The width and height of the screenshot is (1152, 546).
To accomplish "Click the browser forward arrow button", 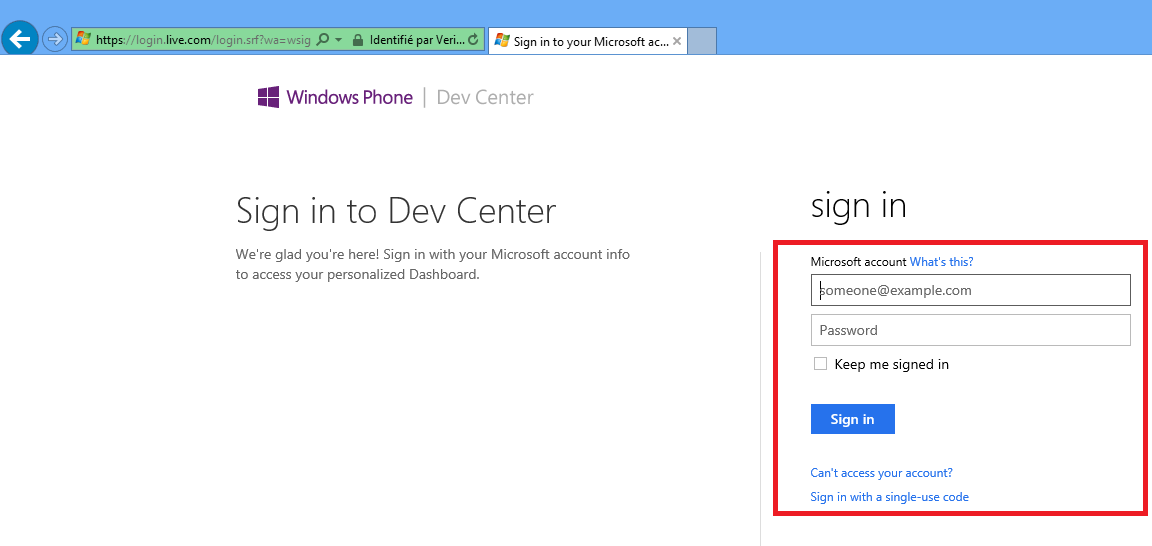I will (x=55, y=39).
